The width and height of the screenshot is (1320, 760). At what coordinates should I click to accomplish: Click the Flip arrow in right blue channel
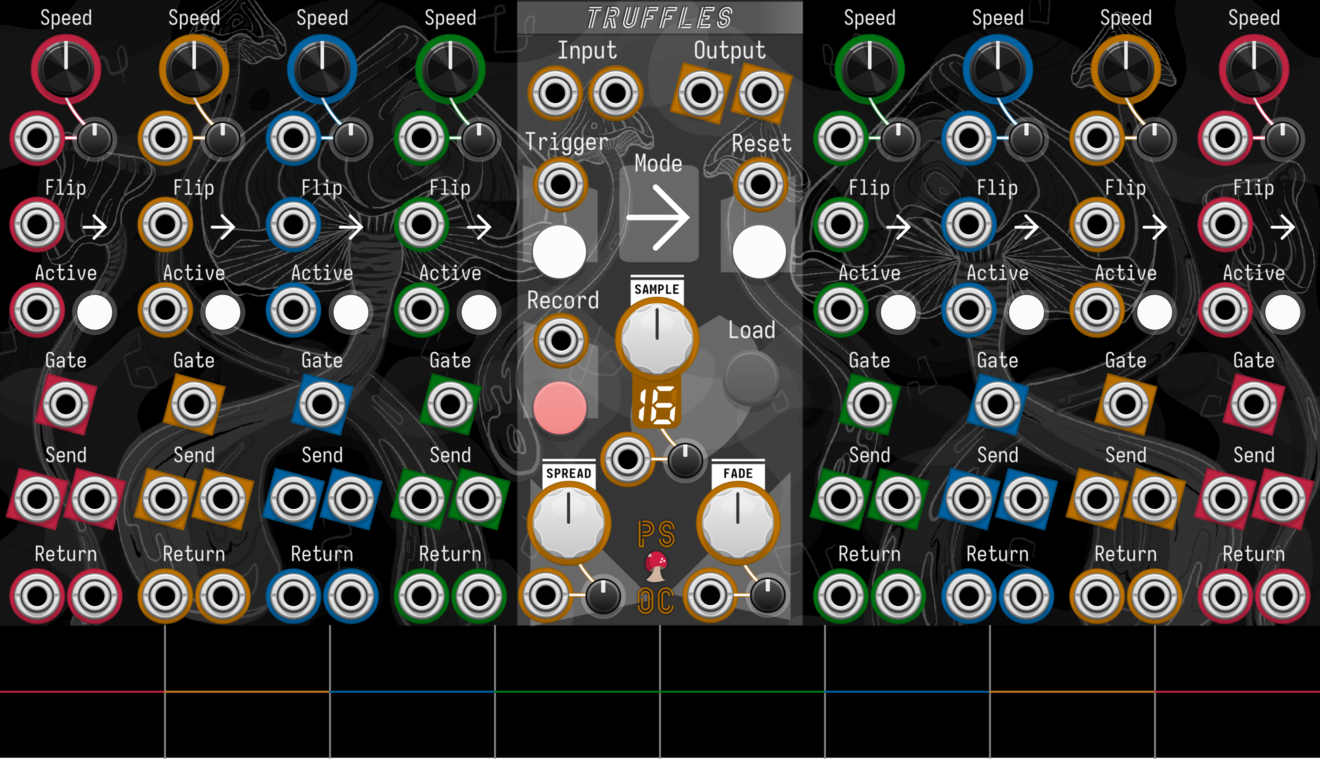(x=1027, y=228)
